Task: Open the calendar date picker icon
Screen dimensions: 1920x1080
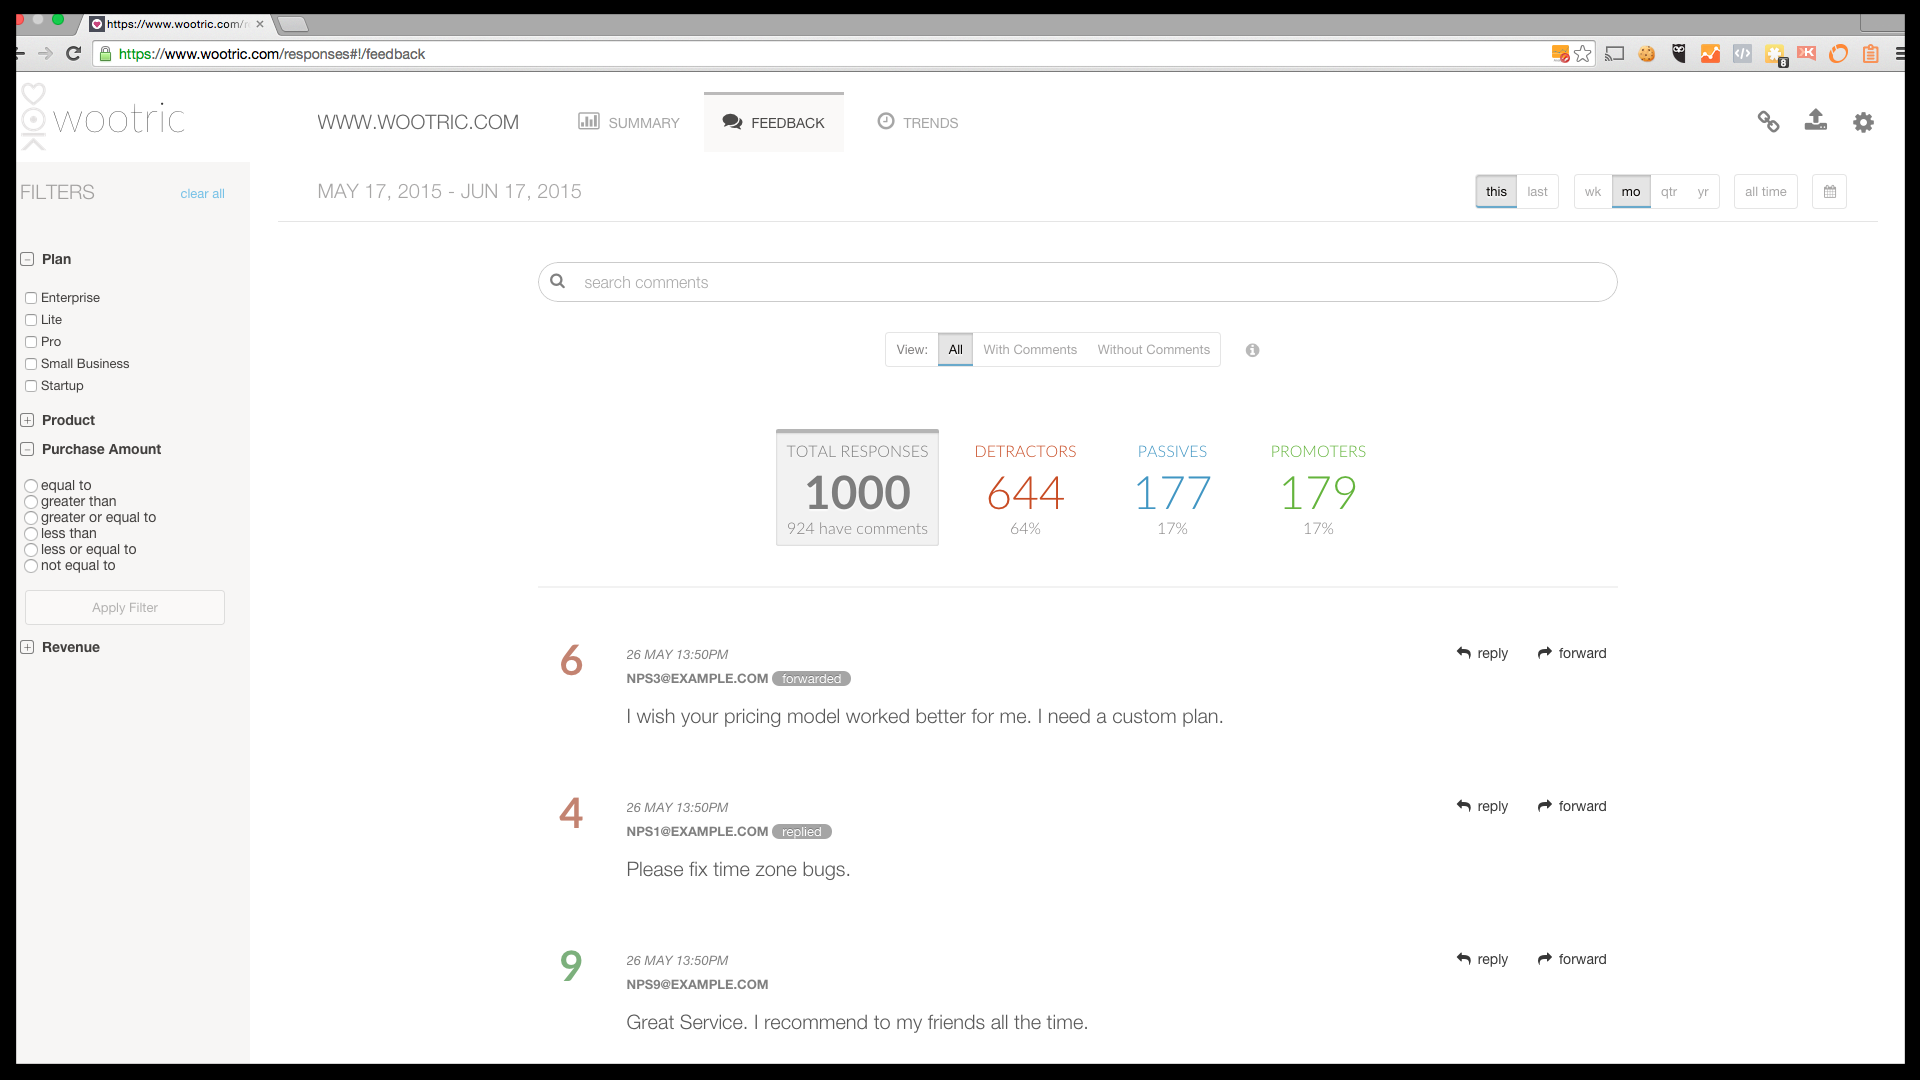Action: tap(1829, 192)
